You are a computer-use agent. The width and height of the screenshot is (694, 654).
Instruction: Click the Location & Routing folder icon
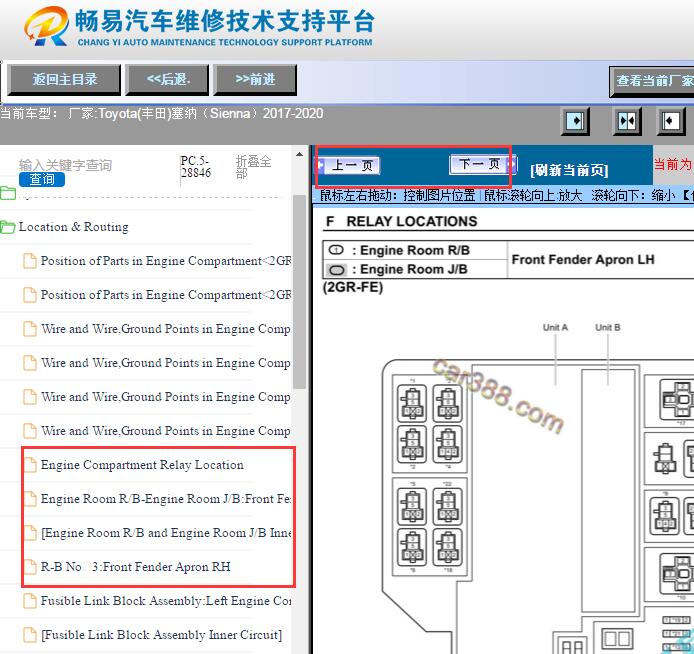pyautogui.click(x=8, y=227)
